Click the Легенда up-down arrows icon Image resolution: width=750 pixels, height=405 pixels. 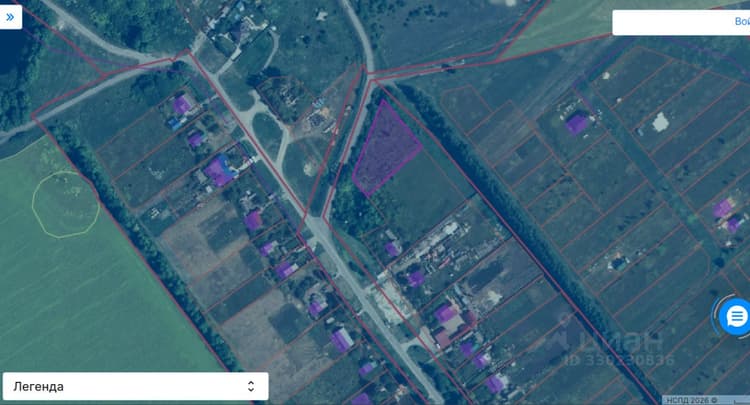251,386
